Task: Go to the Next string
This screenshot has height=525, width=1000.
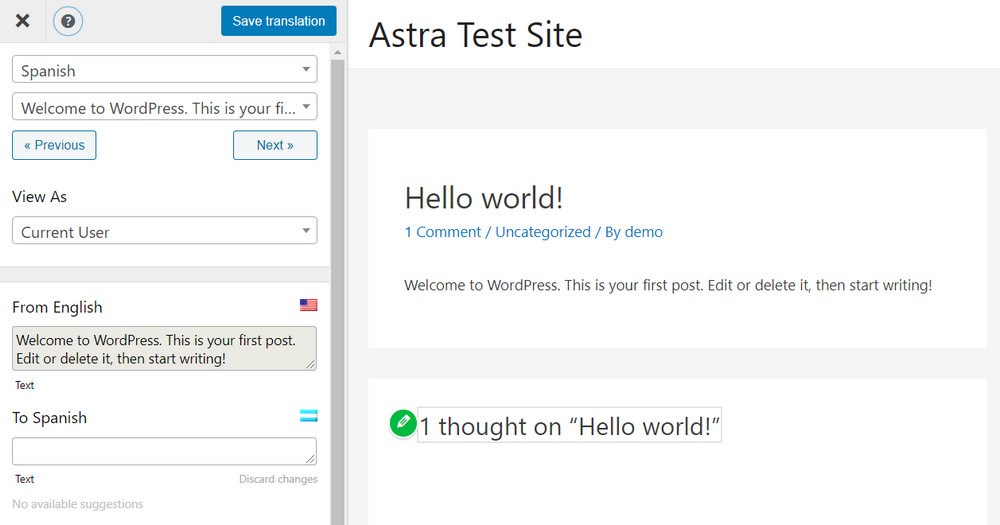Action: tap(275, 145)
